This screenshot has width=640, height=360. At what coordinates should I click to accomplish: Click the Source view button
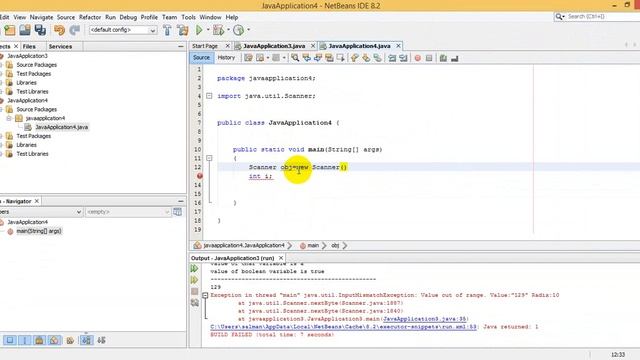pyautogui.click(x=201, y=58)
